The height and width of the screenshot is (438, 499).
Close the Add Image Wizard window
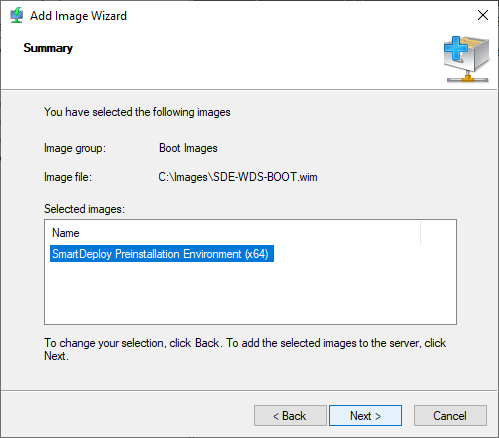click(x=483, y=15)
